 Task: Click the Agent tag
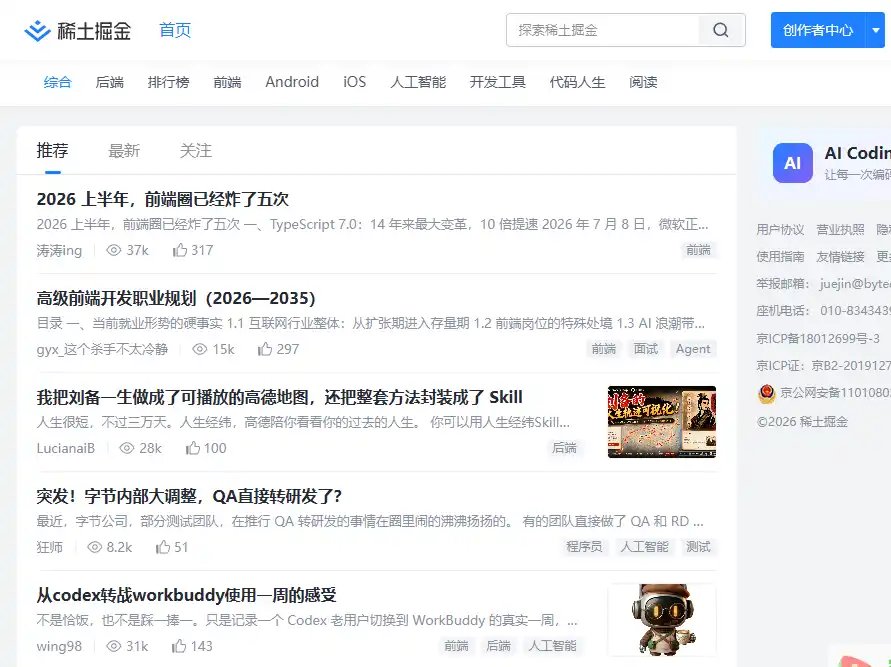tap(693, 349)
